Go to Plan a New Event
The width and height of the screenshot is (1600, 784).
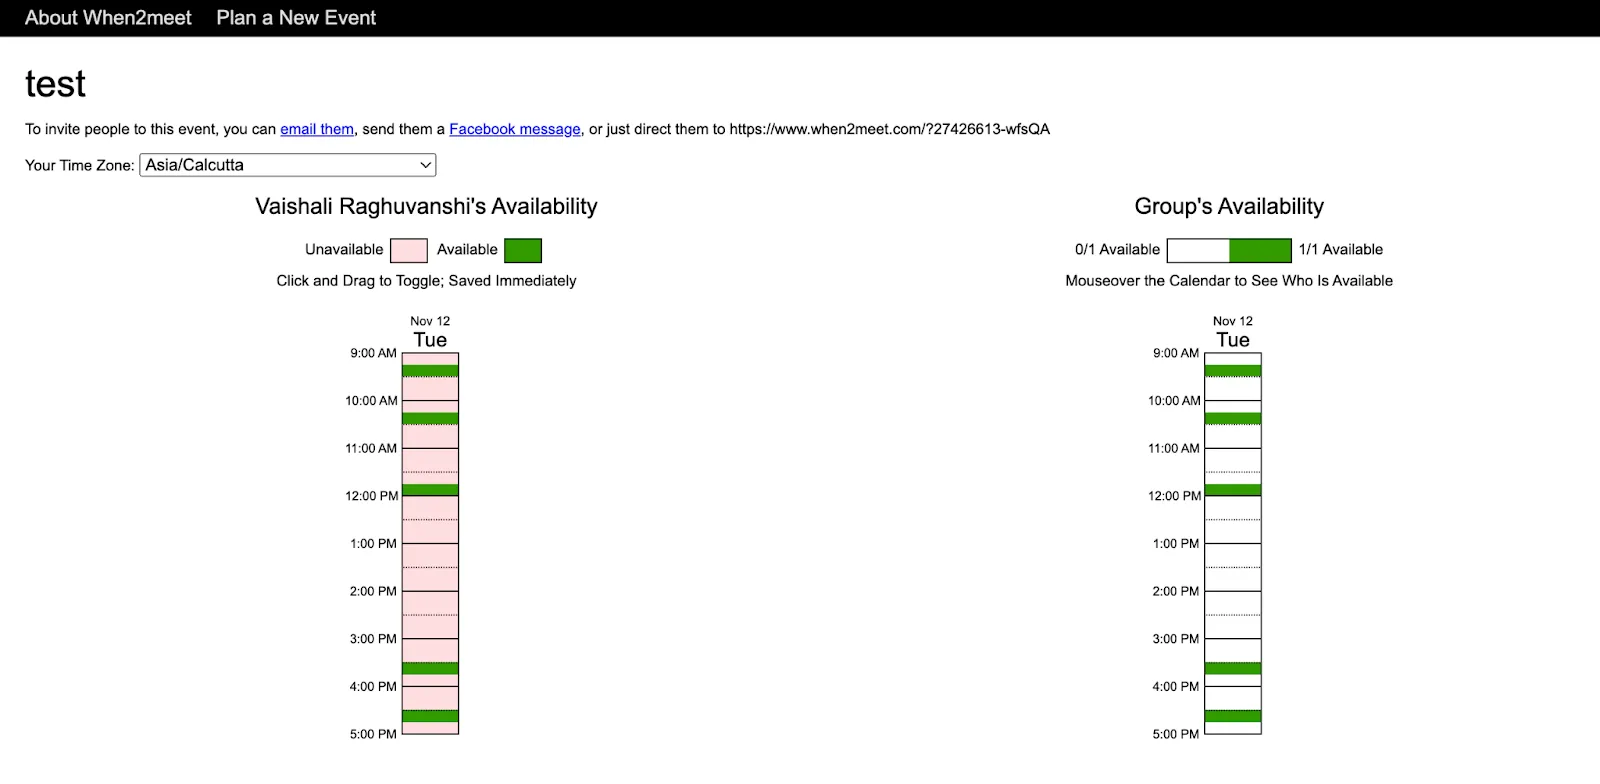(296, 18)
